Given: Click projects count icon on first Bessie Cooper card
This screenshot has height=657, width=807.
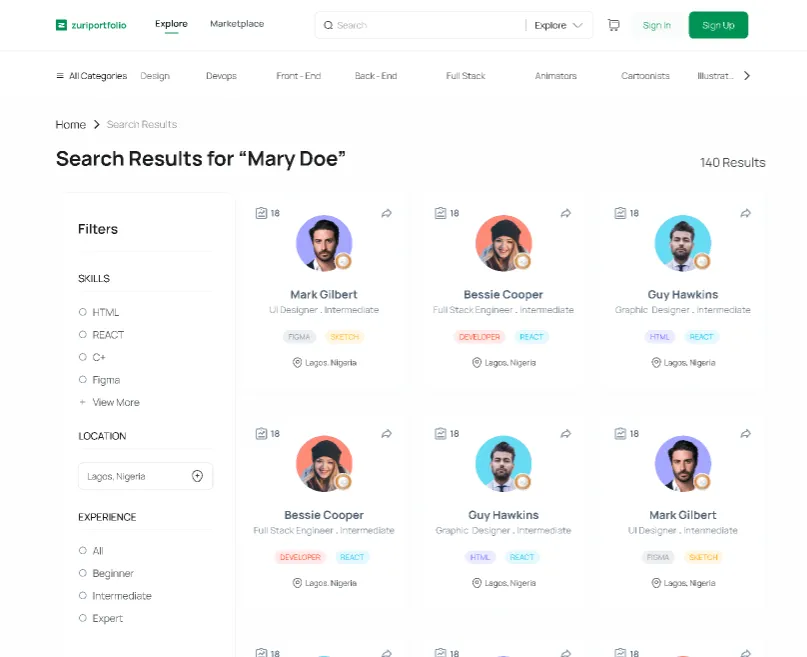Looking at the screenshot, I should 441,213.
